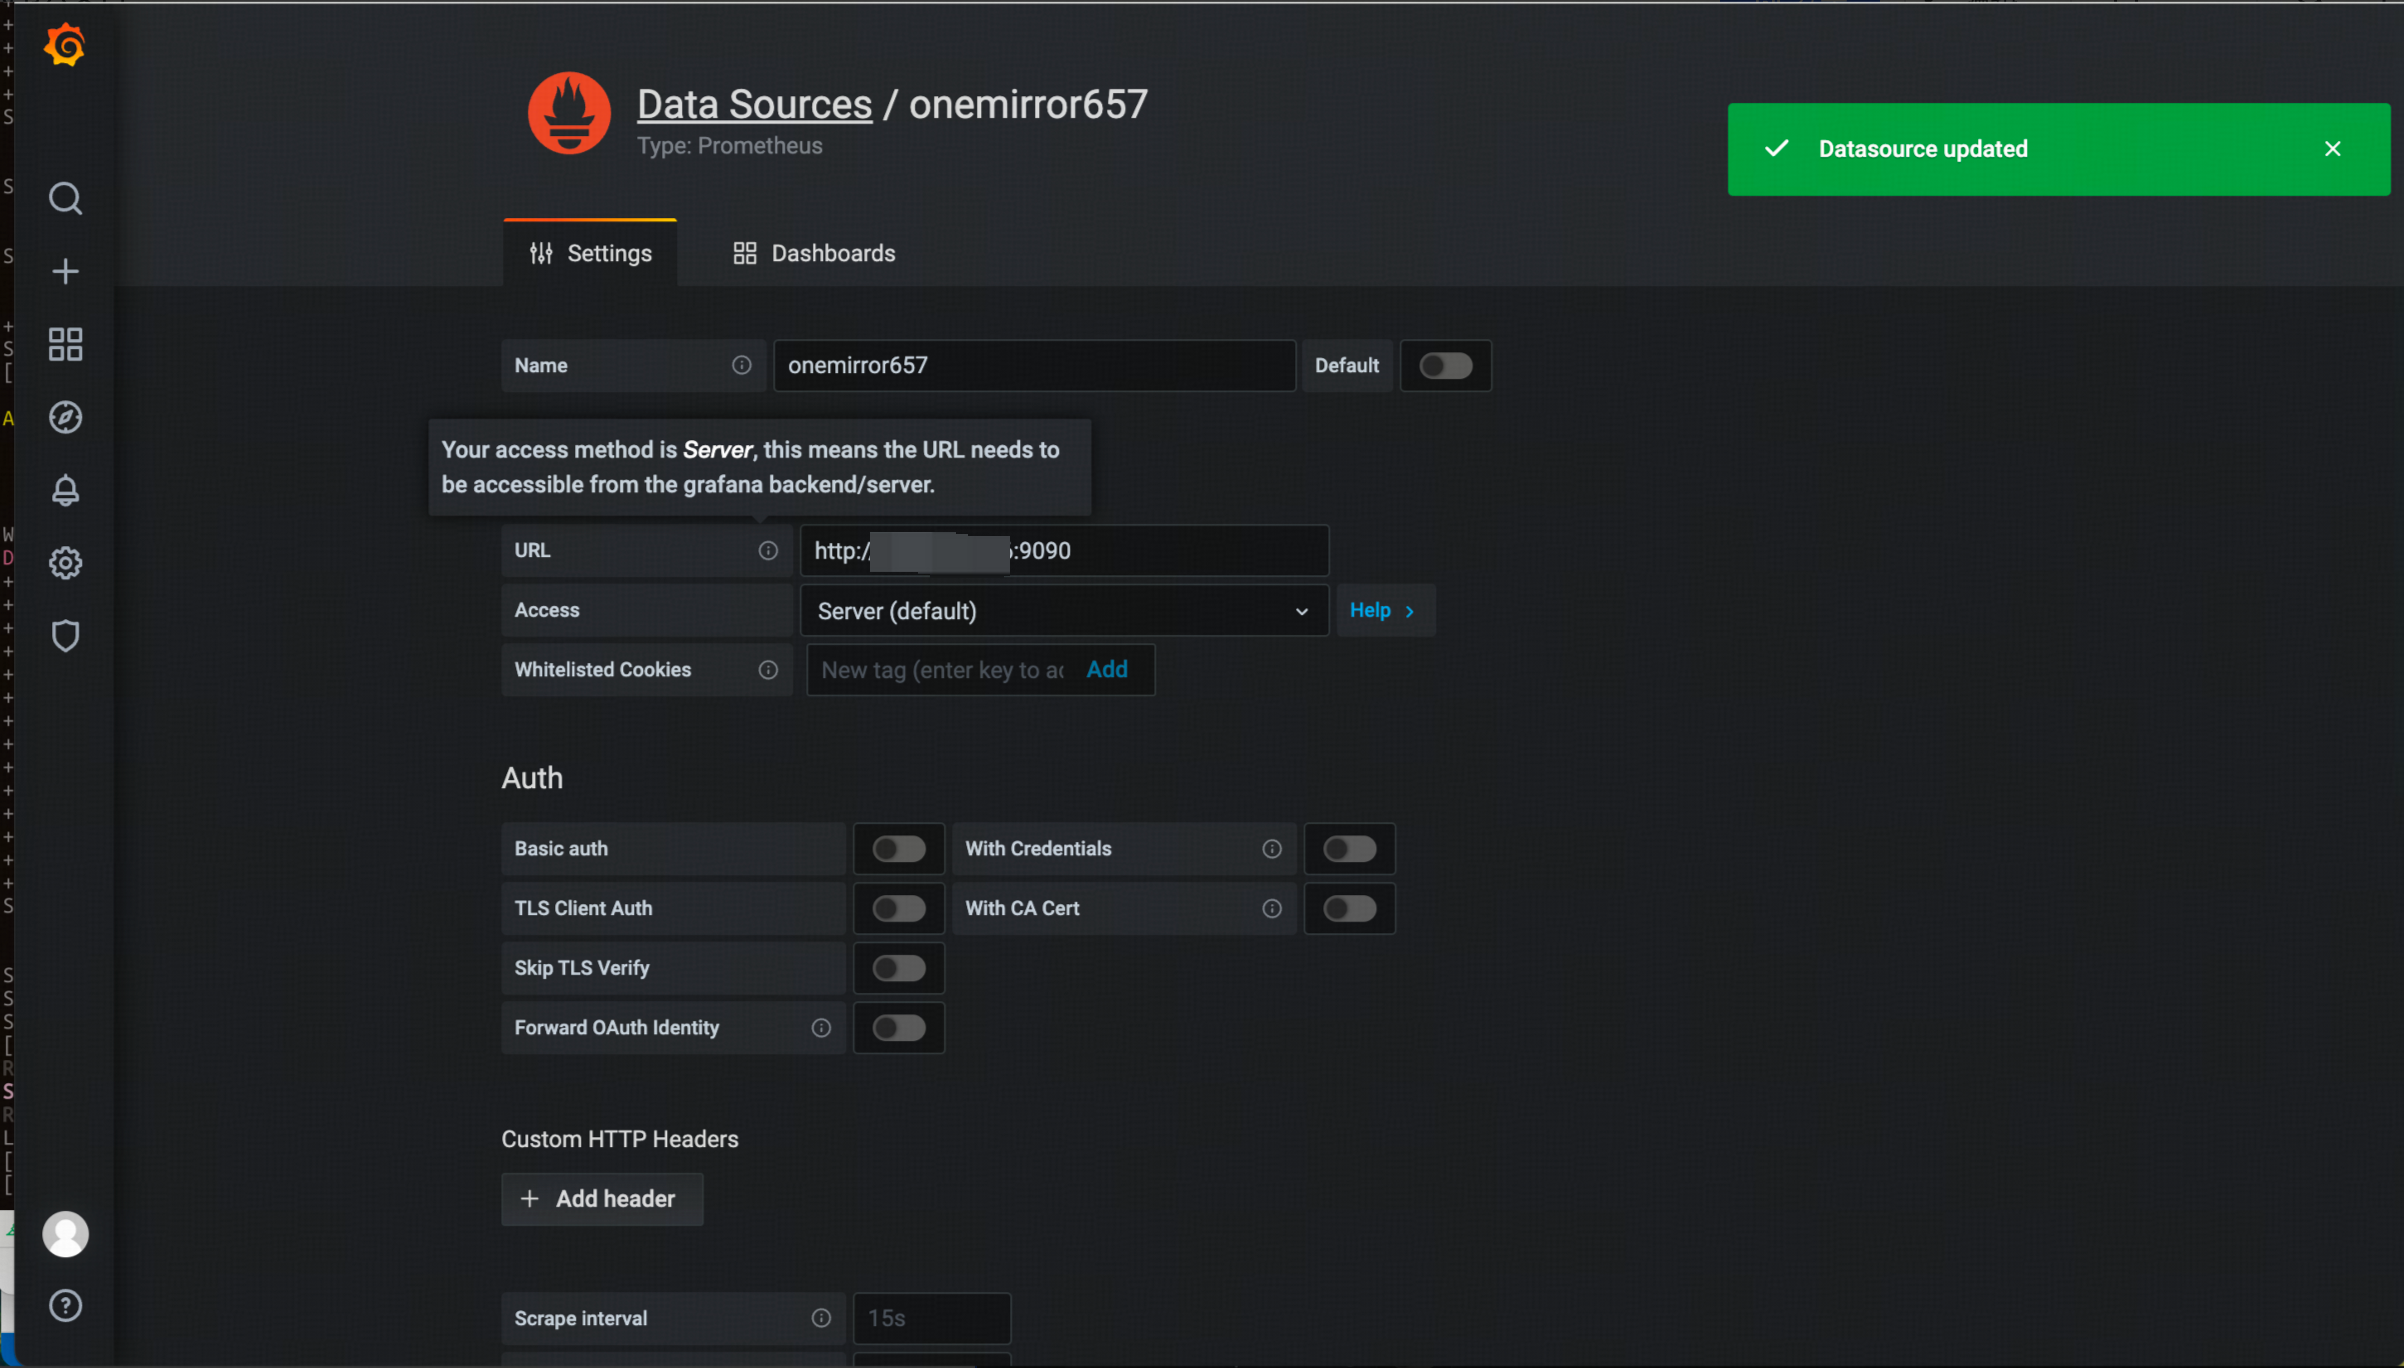2404x1368 pixels.
Task: Click the checkmark in Datasource updated alert
Action: [x=1776, y=149]
